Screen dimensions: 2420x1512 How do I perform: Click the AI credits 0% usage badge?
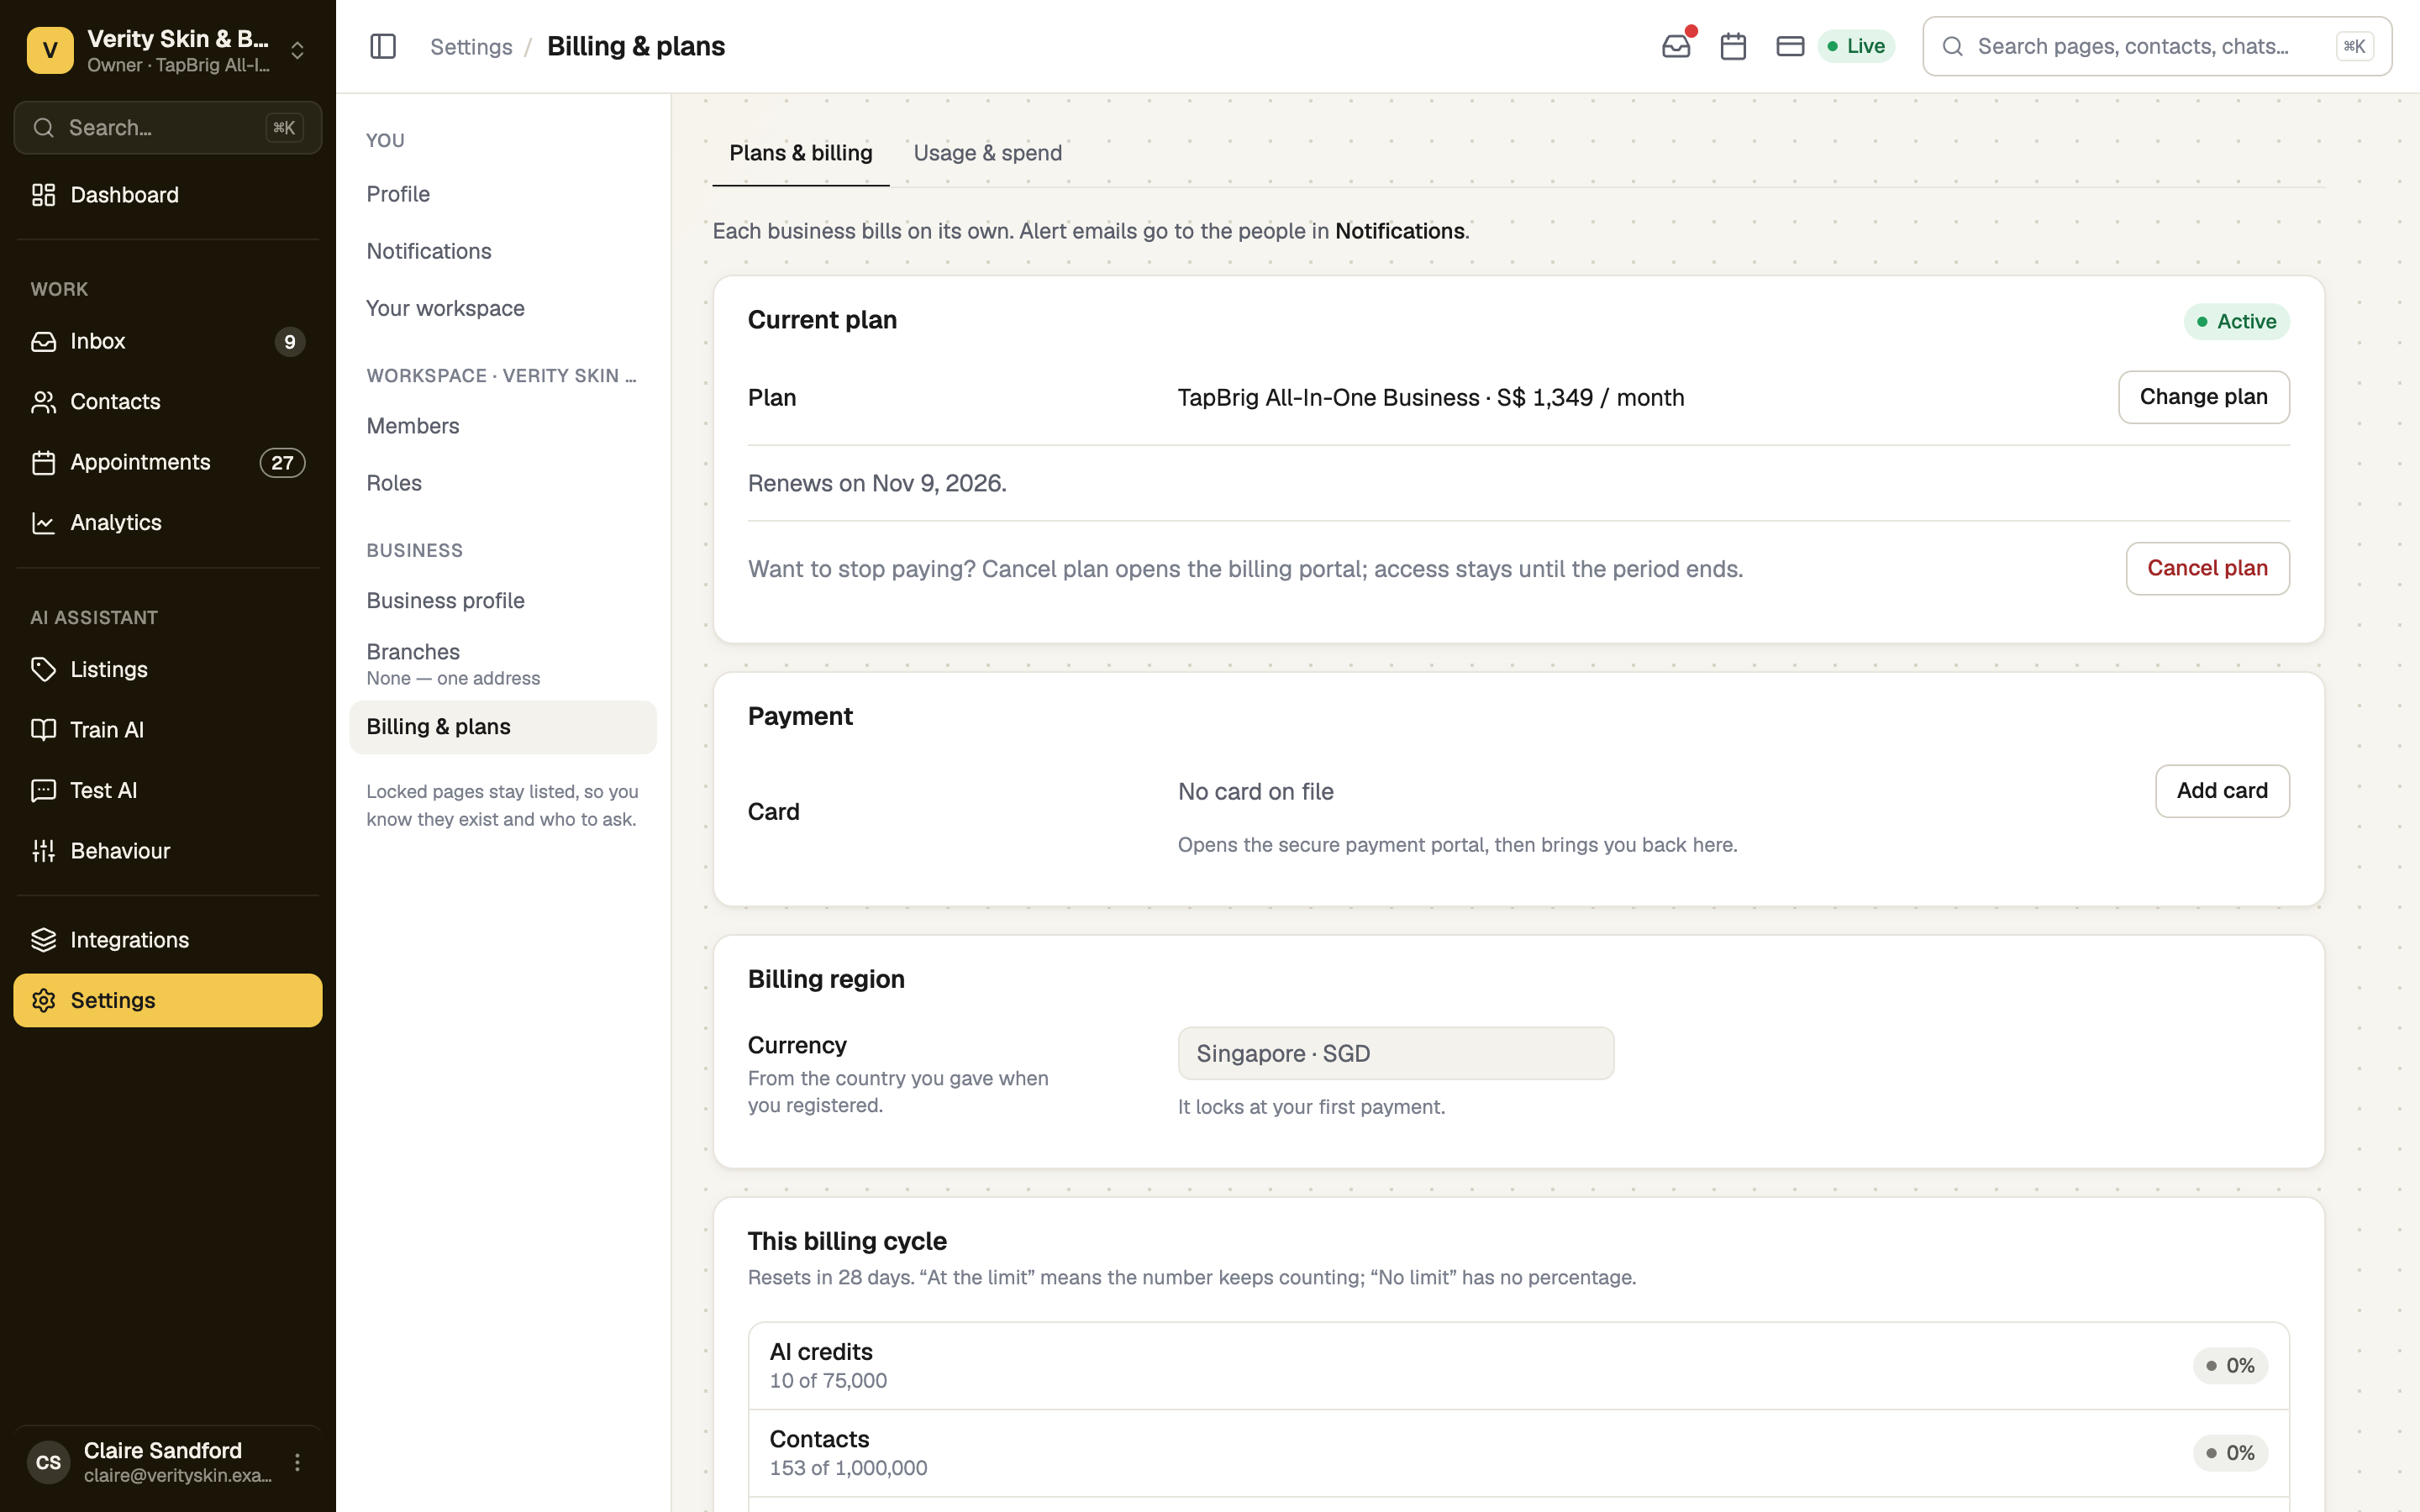[2230, 1366]
